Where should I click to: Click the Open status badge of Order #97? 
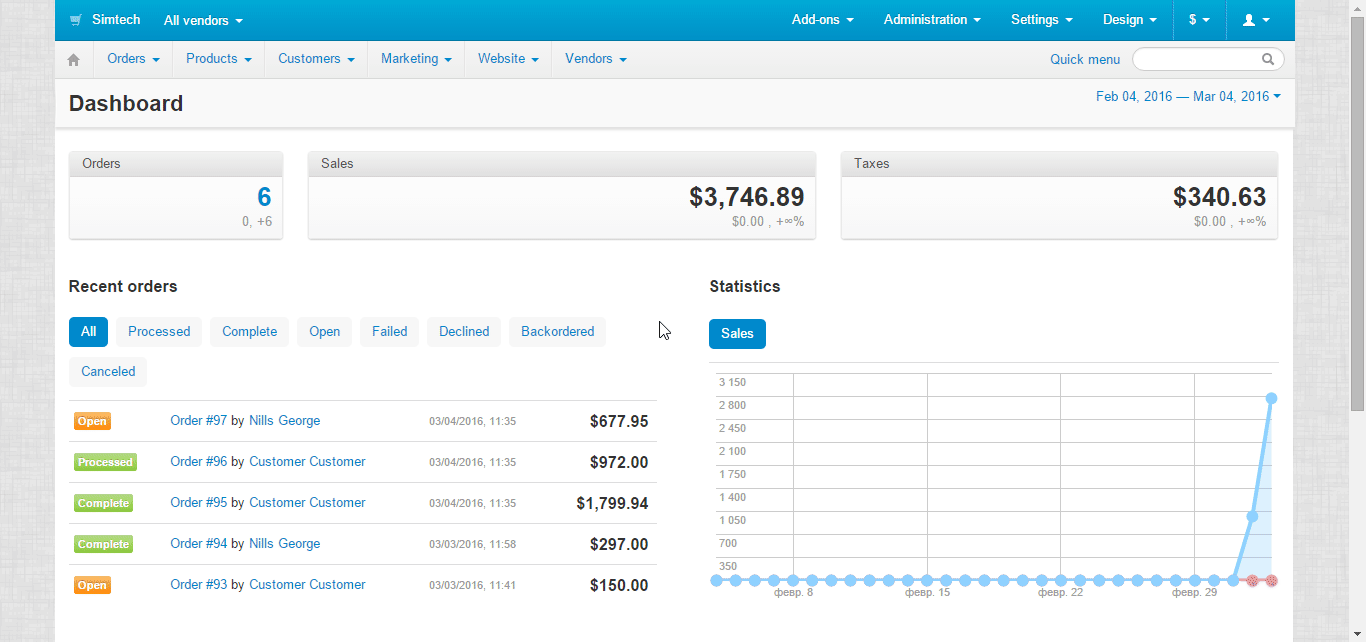click(x=92, y=422)
